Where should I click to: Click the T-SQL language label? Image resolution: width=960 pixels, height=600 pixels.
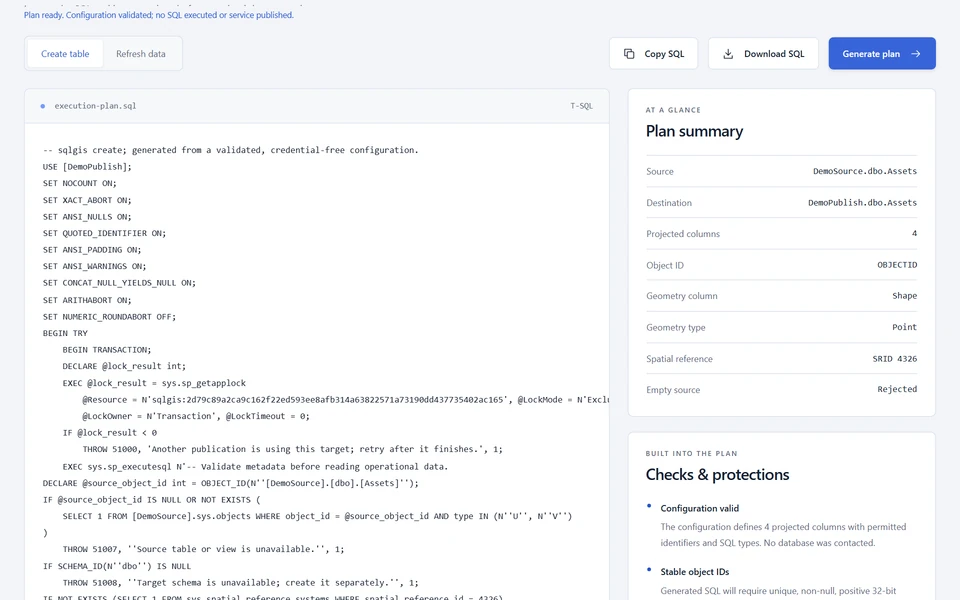tap(582, 106)
